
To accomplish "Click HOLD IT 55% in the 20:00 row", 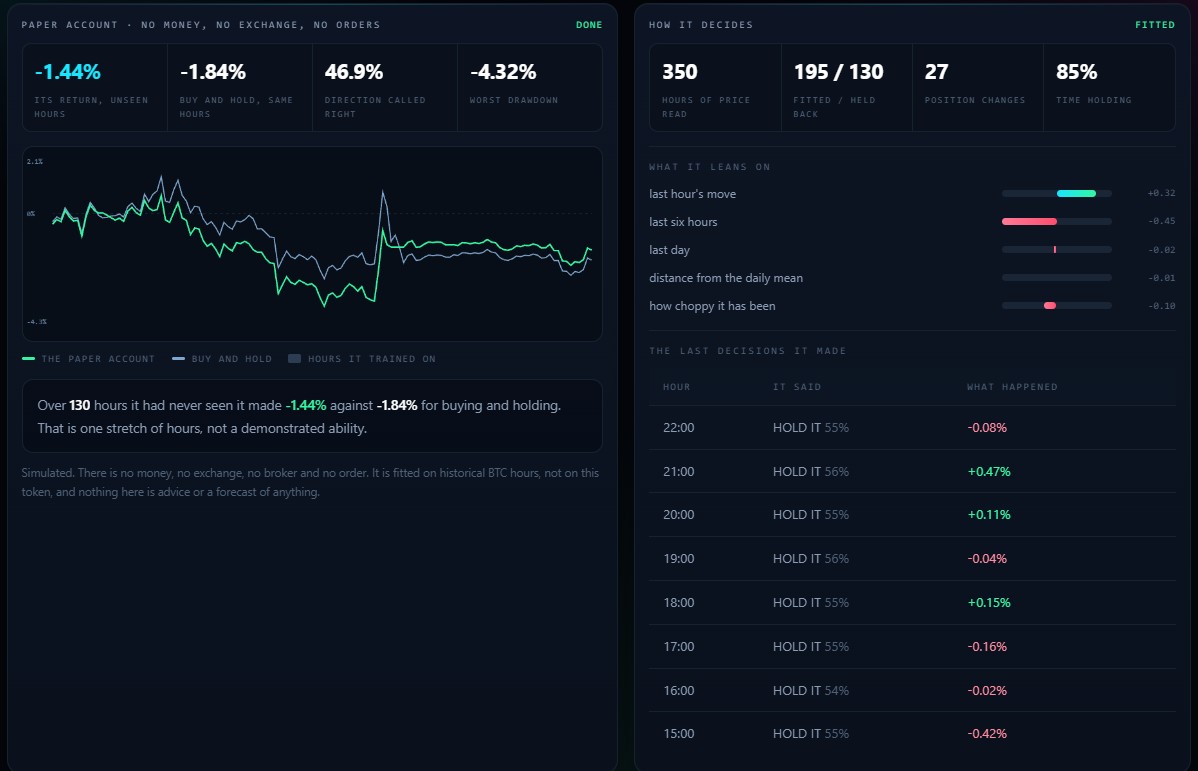I will click(811, 515).
